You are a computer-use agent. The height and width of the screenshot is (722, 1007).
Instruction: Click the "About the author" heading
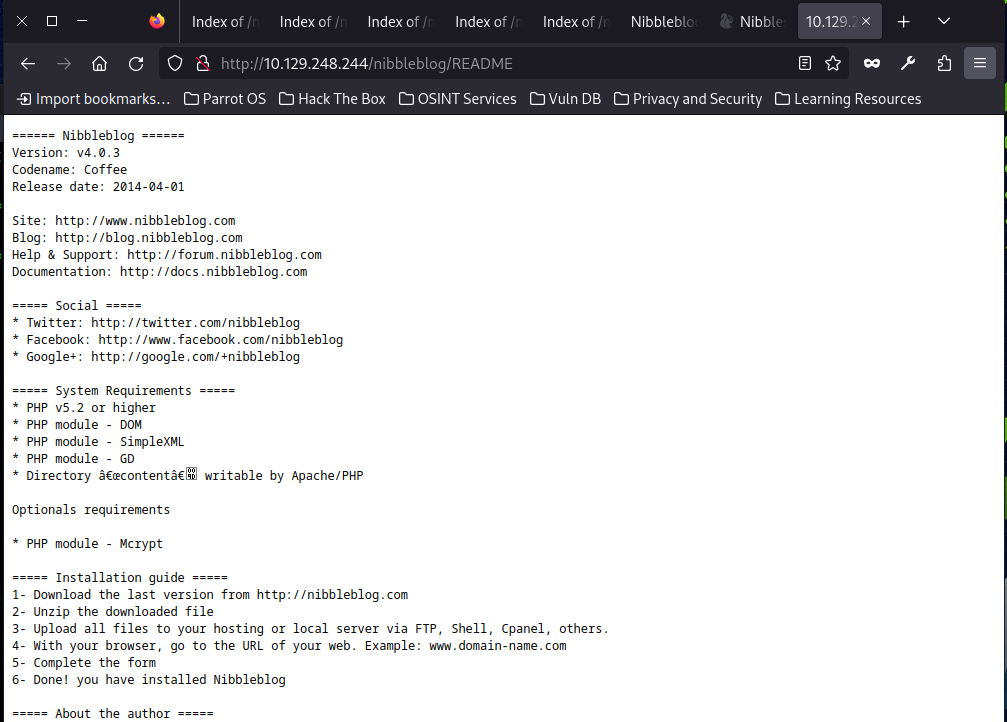pyautogui.click(x=112, y=714)
